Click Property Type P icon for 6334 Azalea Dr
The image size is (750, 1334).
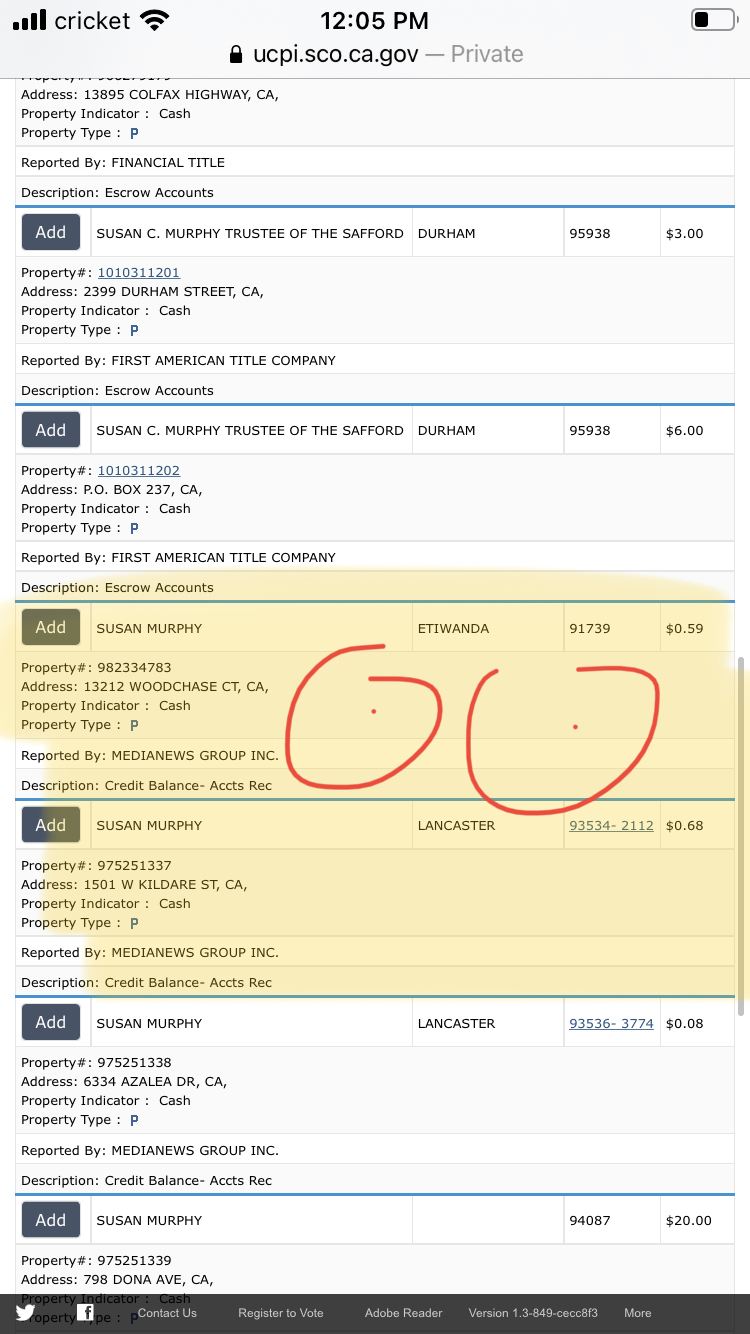point(134,1120)
